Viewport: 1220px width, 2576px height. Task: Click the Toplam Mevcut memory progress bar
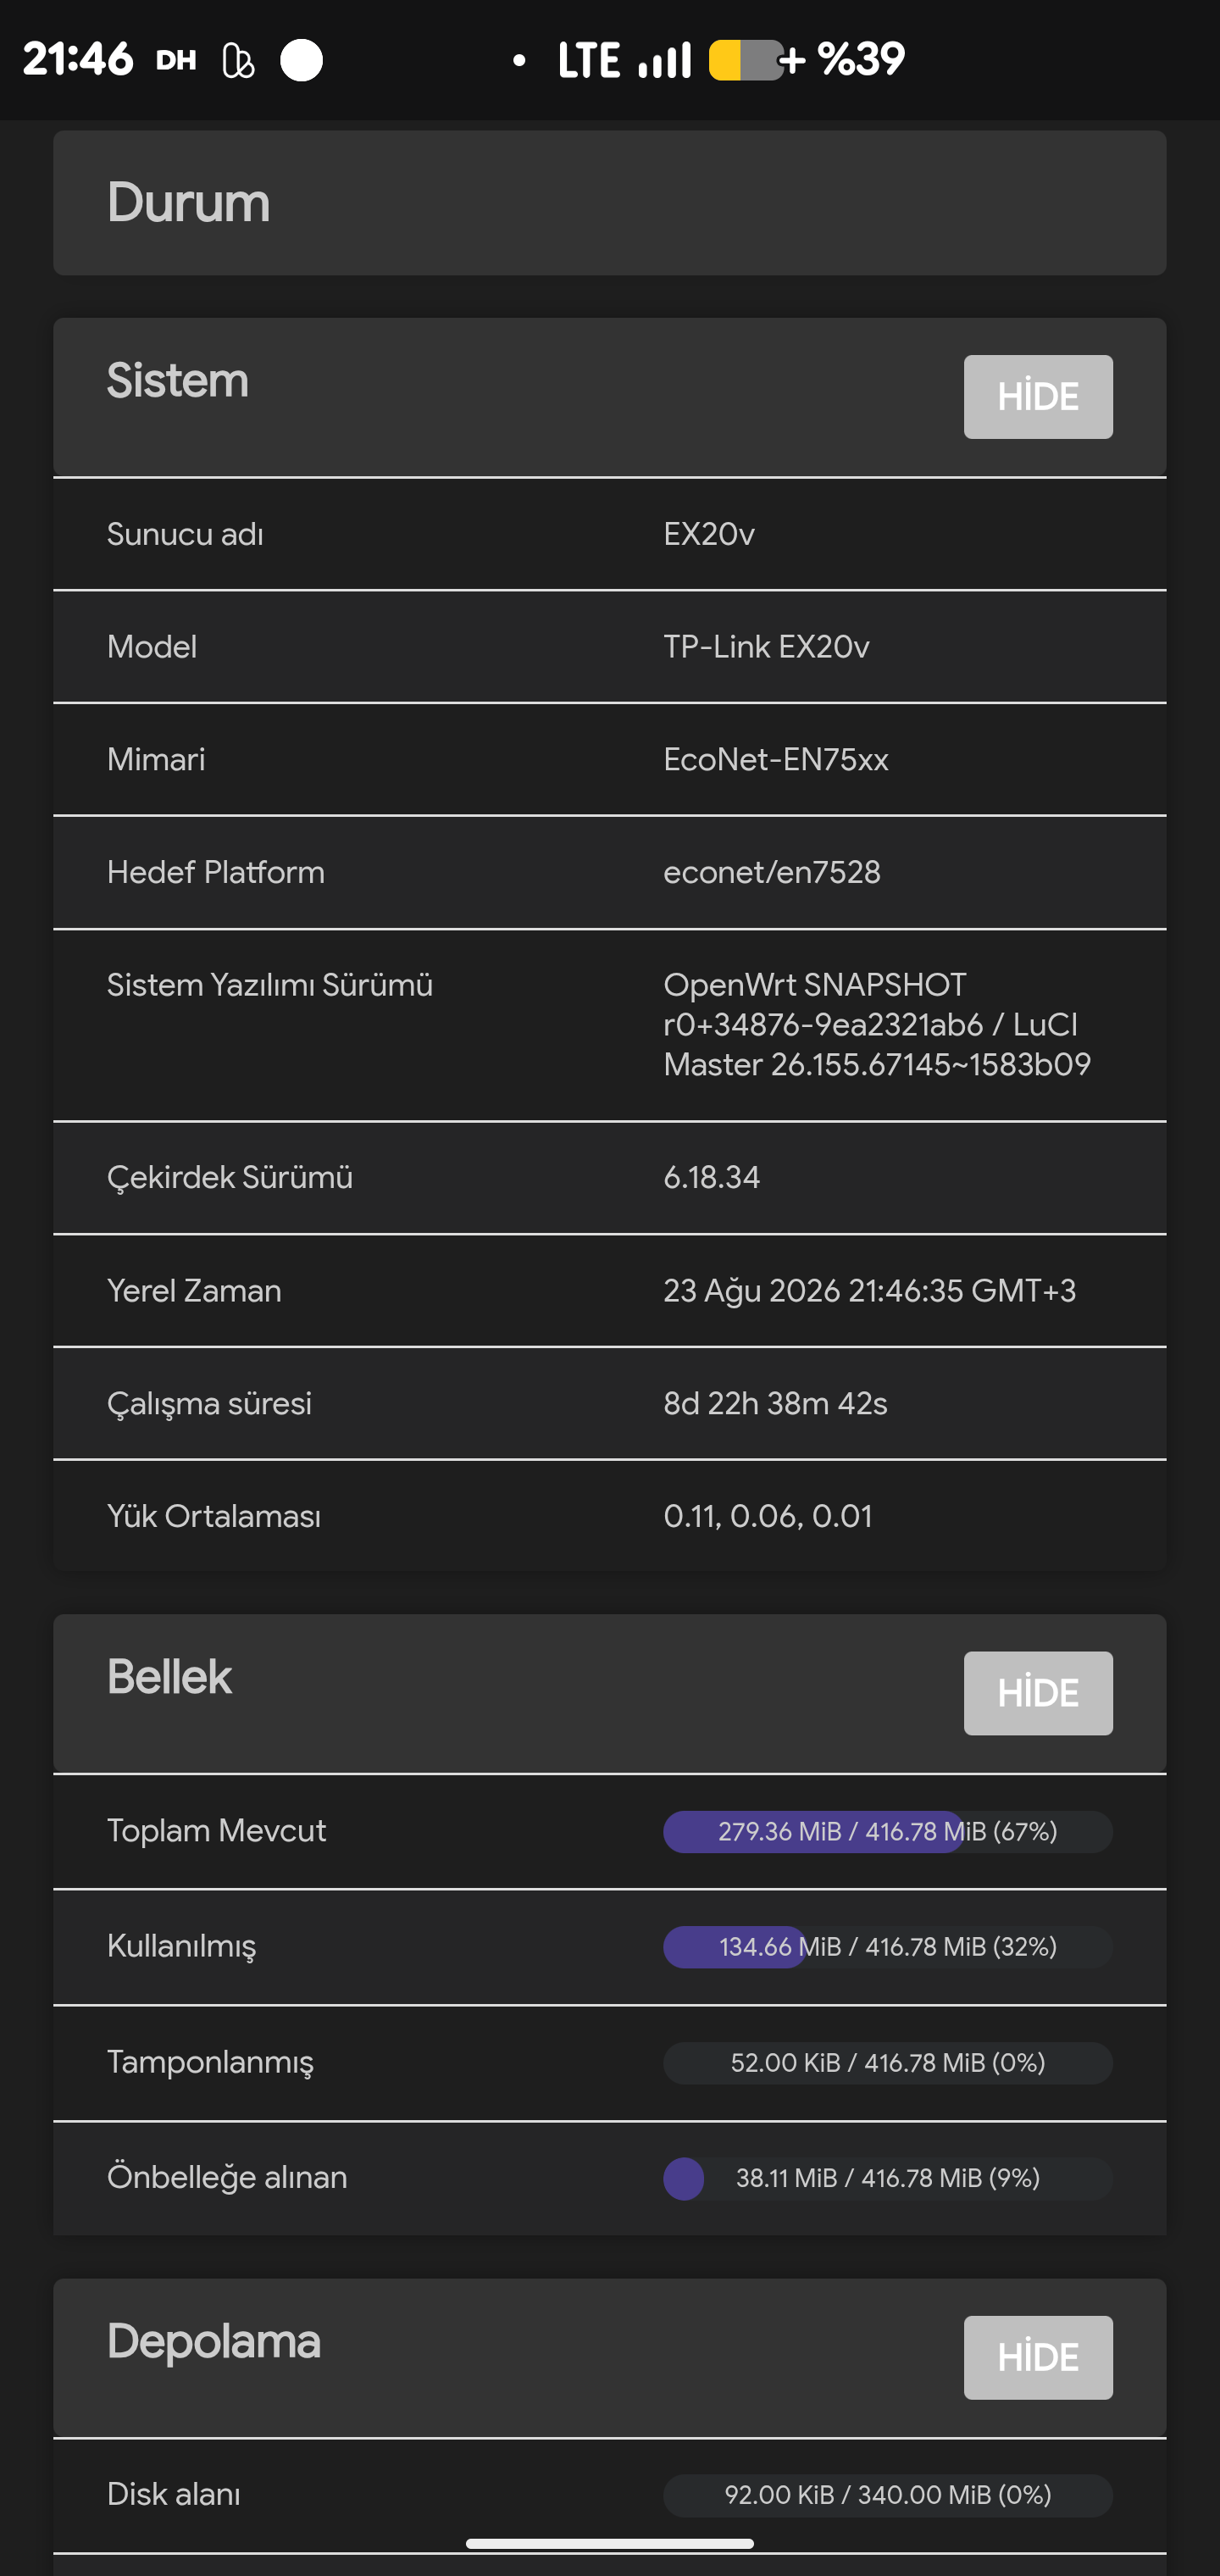click(x=888, y=1831)
